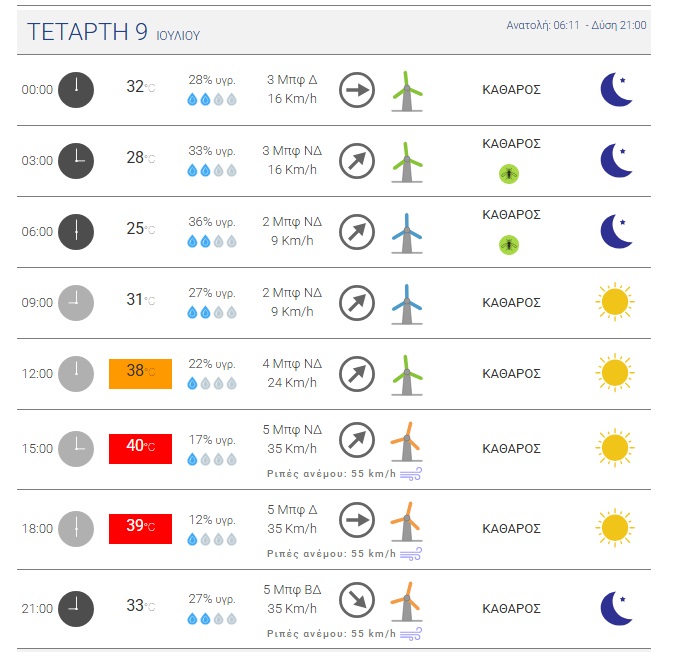The height and width of the screenshot is (652, 680).
Task: Click the wind direction arrow for 00:00
Action: click(x=357, y=90)
